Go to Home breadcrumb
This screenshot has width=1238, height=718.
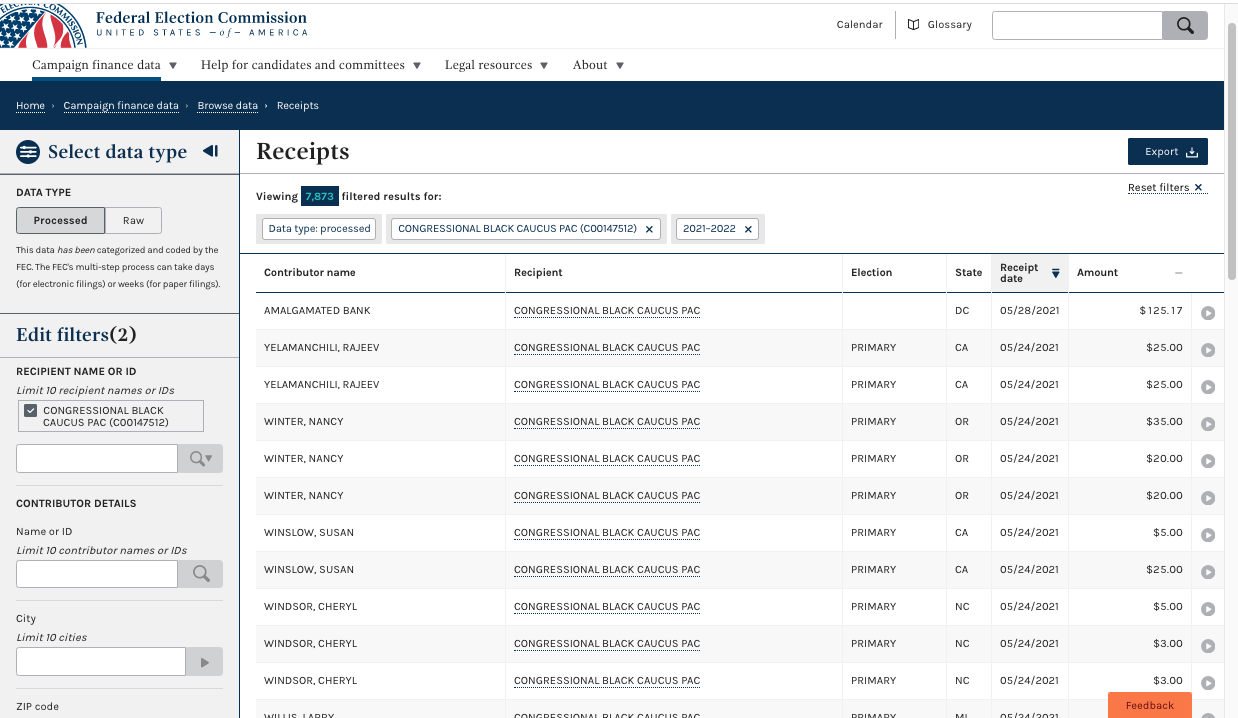[30, 106]
